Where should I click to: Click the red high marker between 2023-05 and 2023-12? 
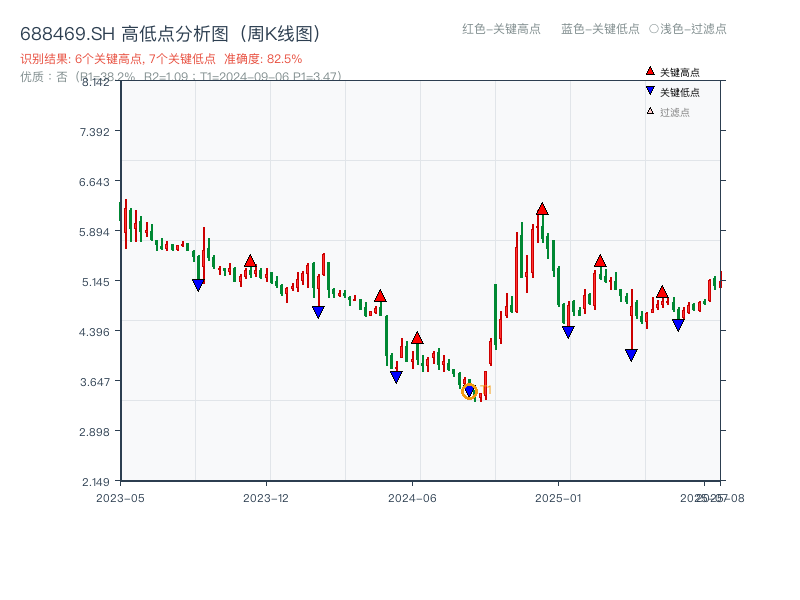click(x=250, y=261)
